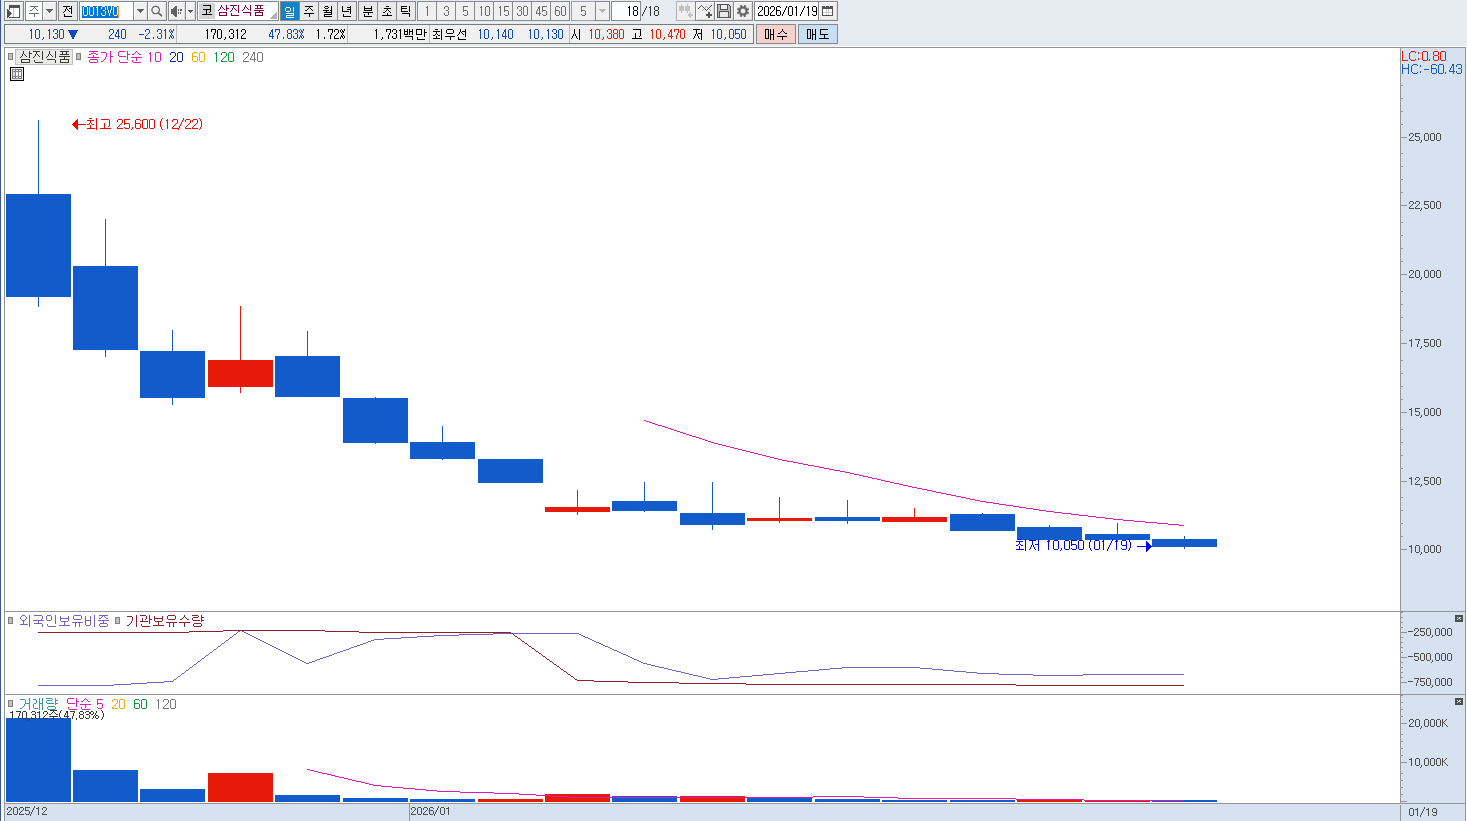This screenshot has height=821, width=1467.
Task: Open the calendar date picker icon
Action: (x=828, y=11)
